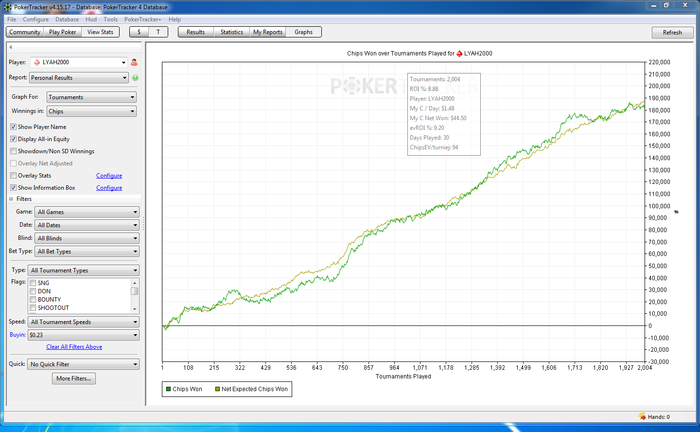
Task: Collapse the Filters section expander
Action: [11, 199]
